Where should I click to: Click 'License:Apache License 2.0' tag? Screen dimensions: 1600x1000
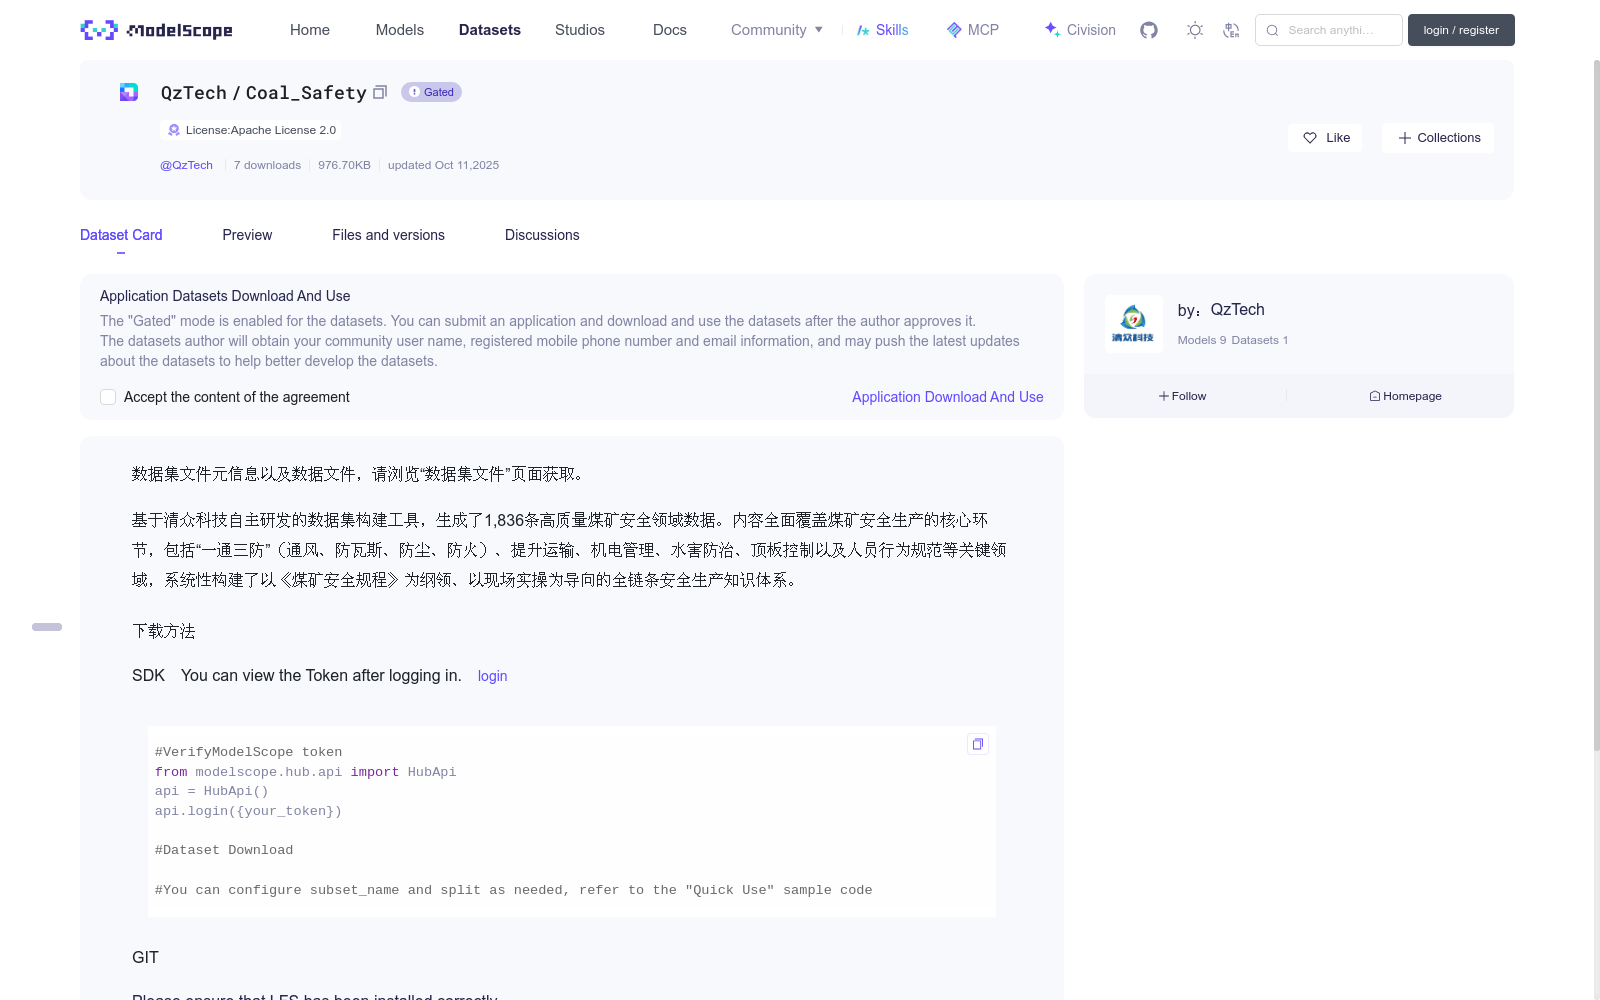251,130
